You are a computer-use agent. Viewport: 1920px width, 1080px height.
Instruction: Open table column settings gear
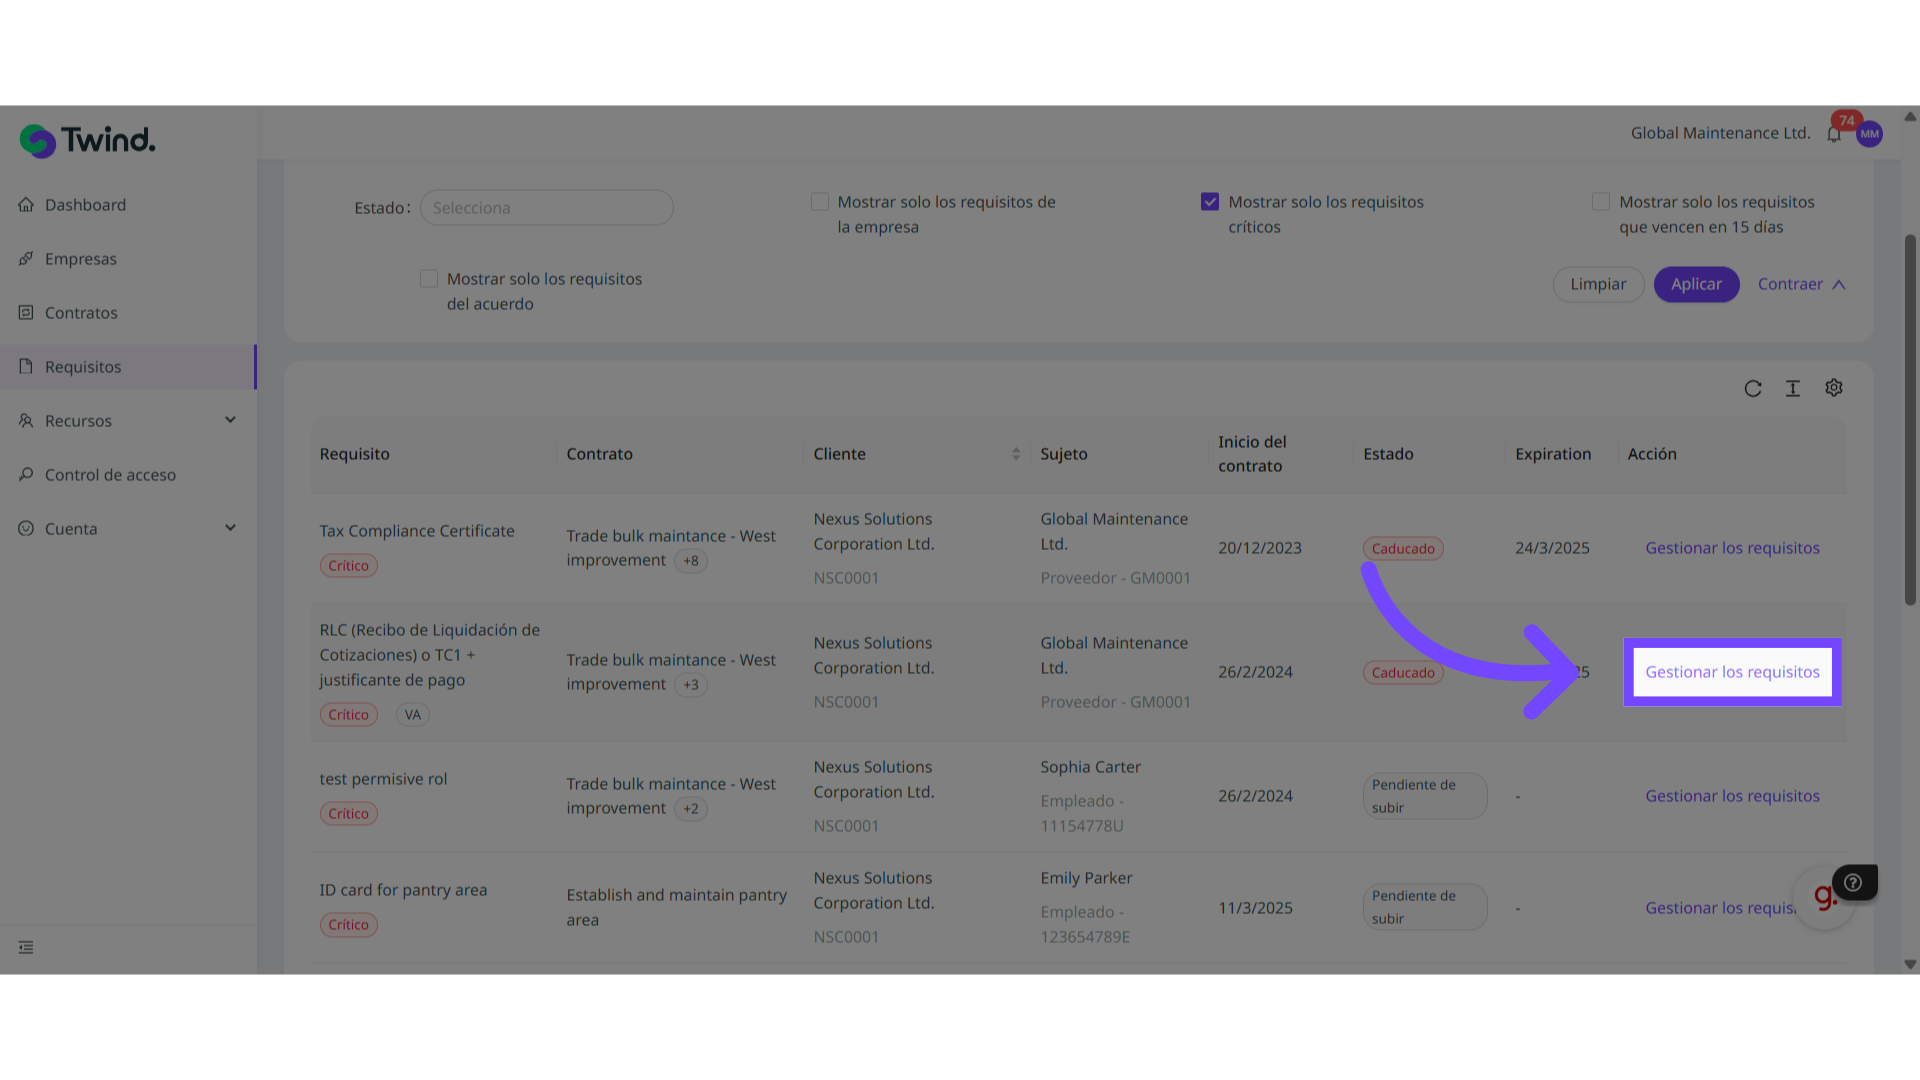1833,388
